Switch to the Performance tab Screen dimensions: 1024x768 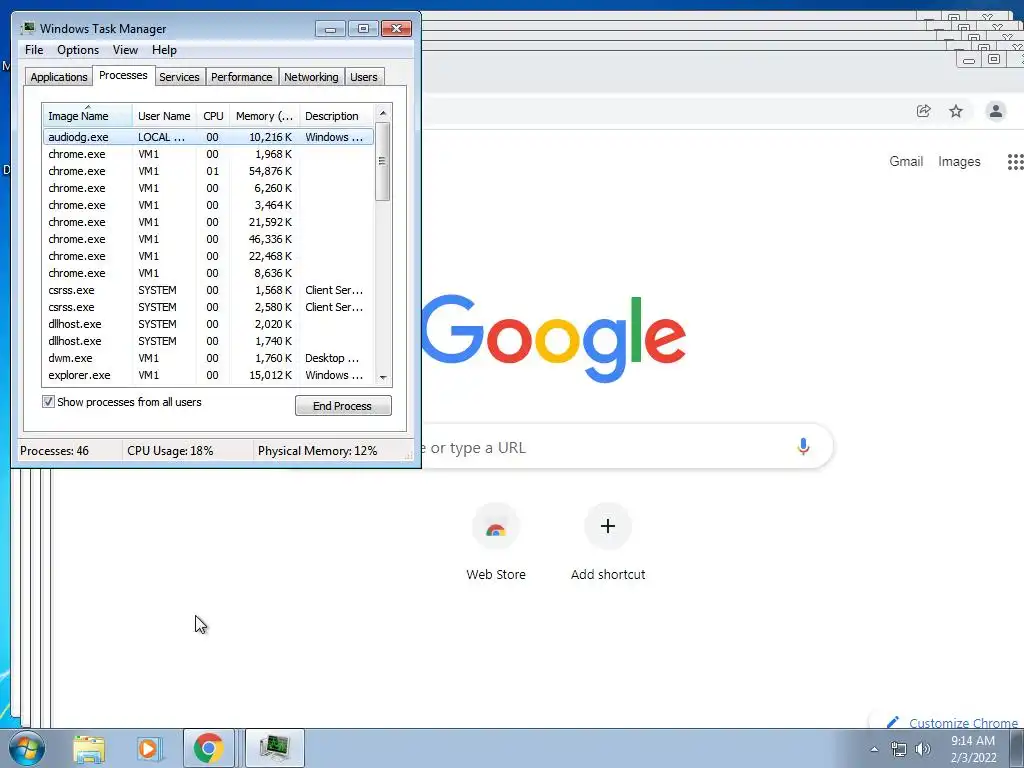241,77
